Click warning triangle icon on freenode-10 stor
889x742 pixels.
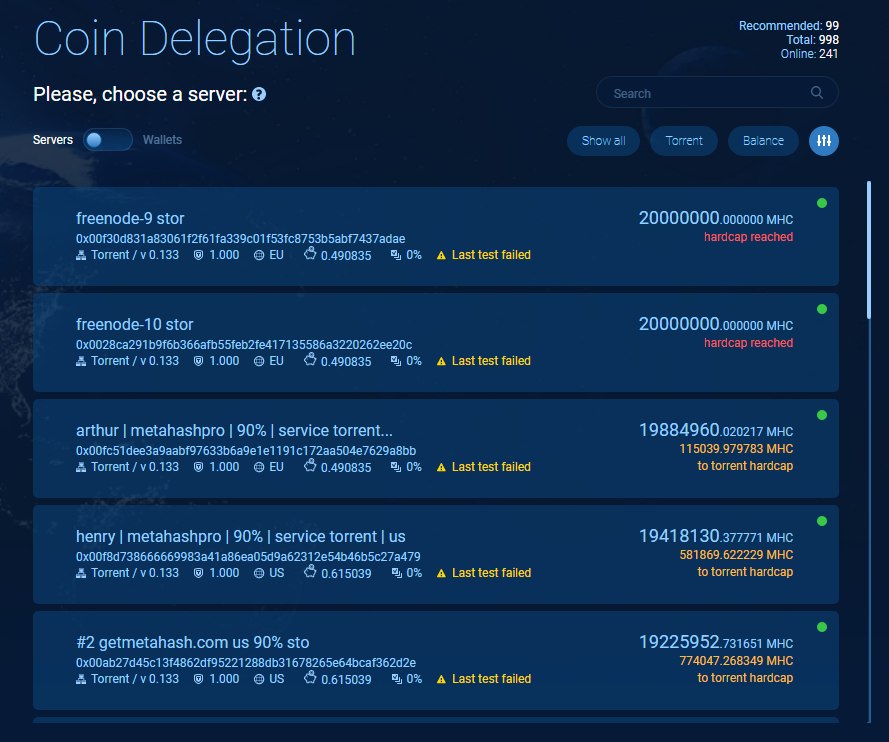click(x=441, y=362)
